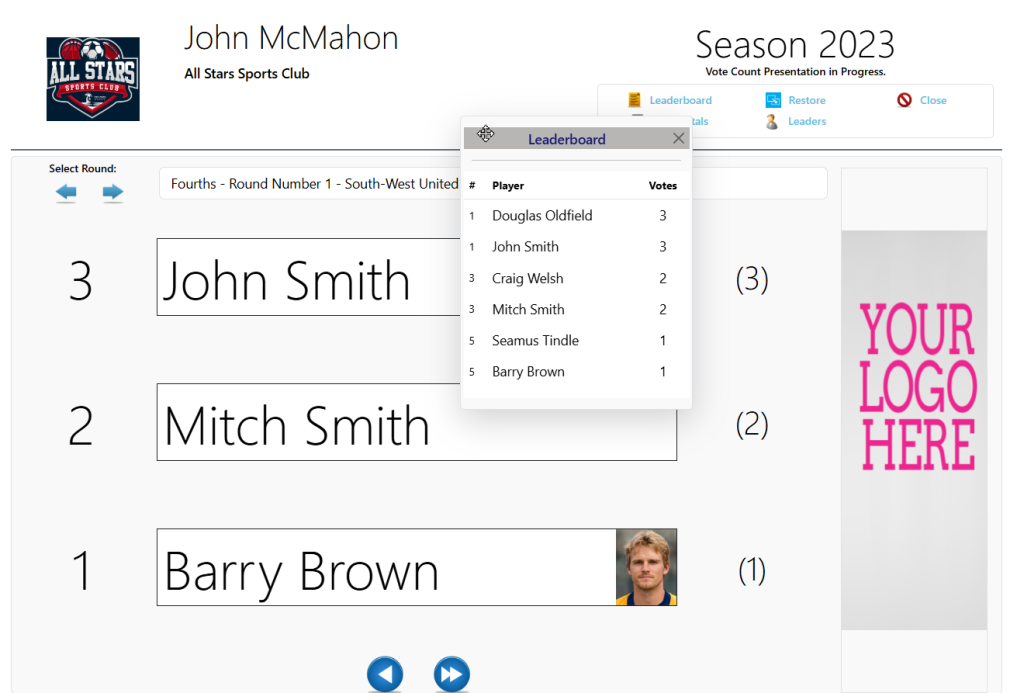Image resolution: width=1024 pixels, height=693 pixels.
Task: Click the All Stars Sports Club logo
Action: click(x=93, y=79)
